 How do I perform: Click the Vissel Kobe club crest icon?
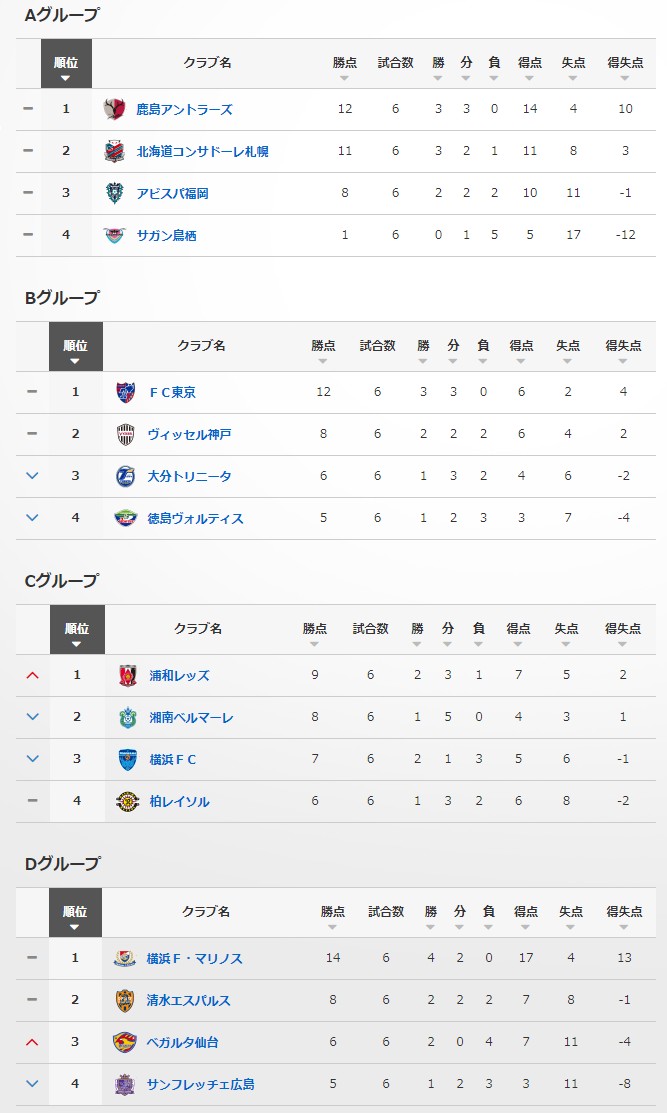(x=125, y=434)
